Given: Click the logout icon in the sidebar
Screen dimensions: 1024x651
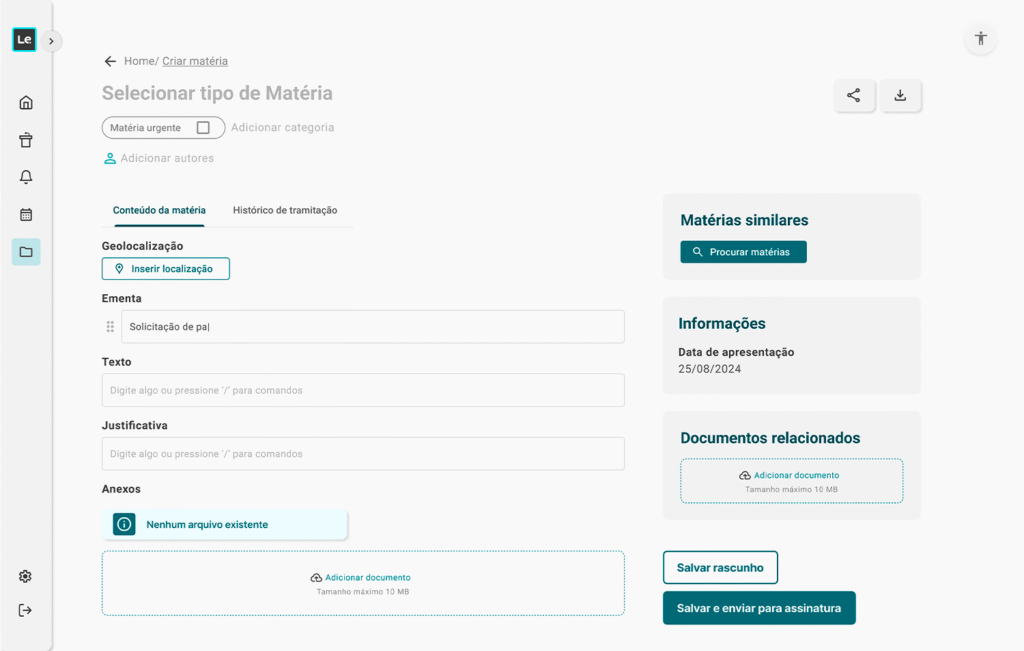Looking at the screenshot, I should (x=25, y=611).
